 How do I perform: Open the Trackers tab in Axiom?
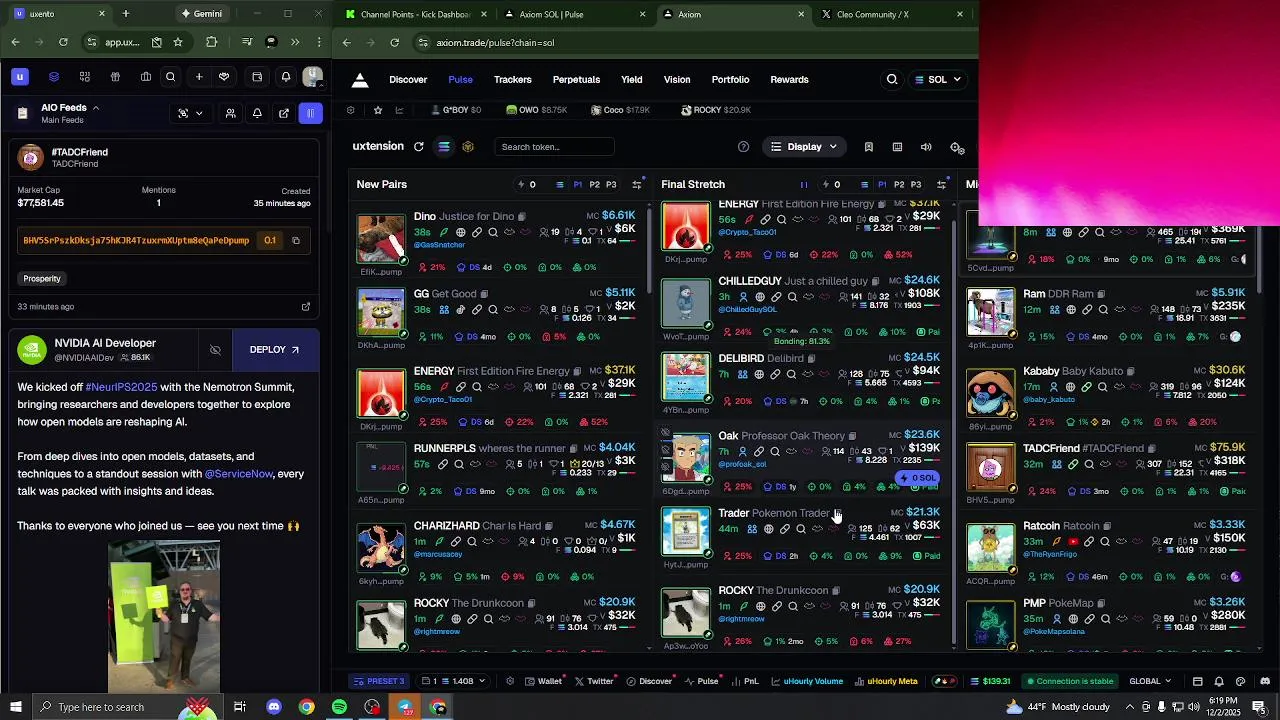513,80
